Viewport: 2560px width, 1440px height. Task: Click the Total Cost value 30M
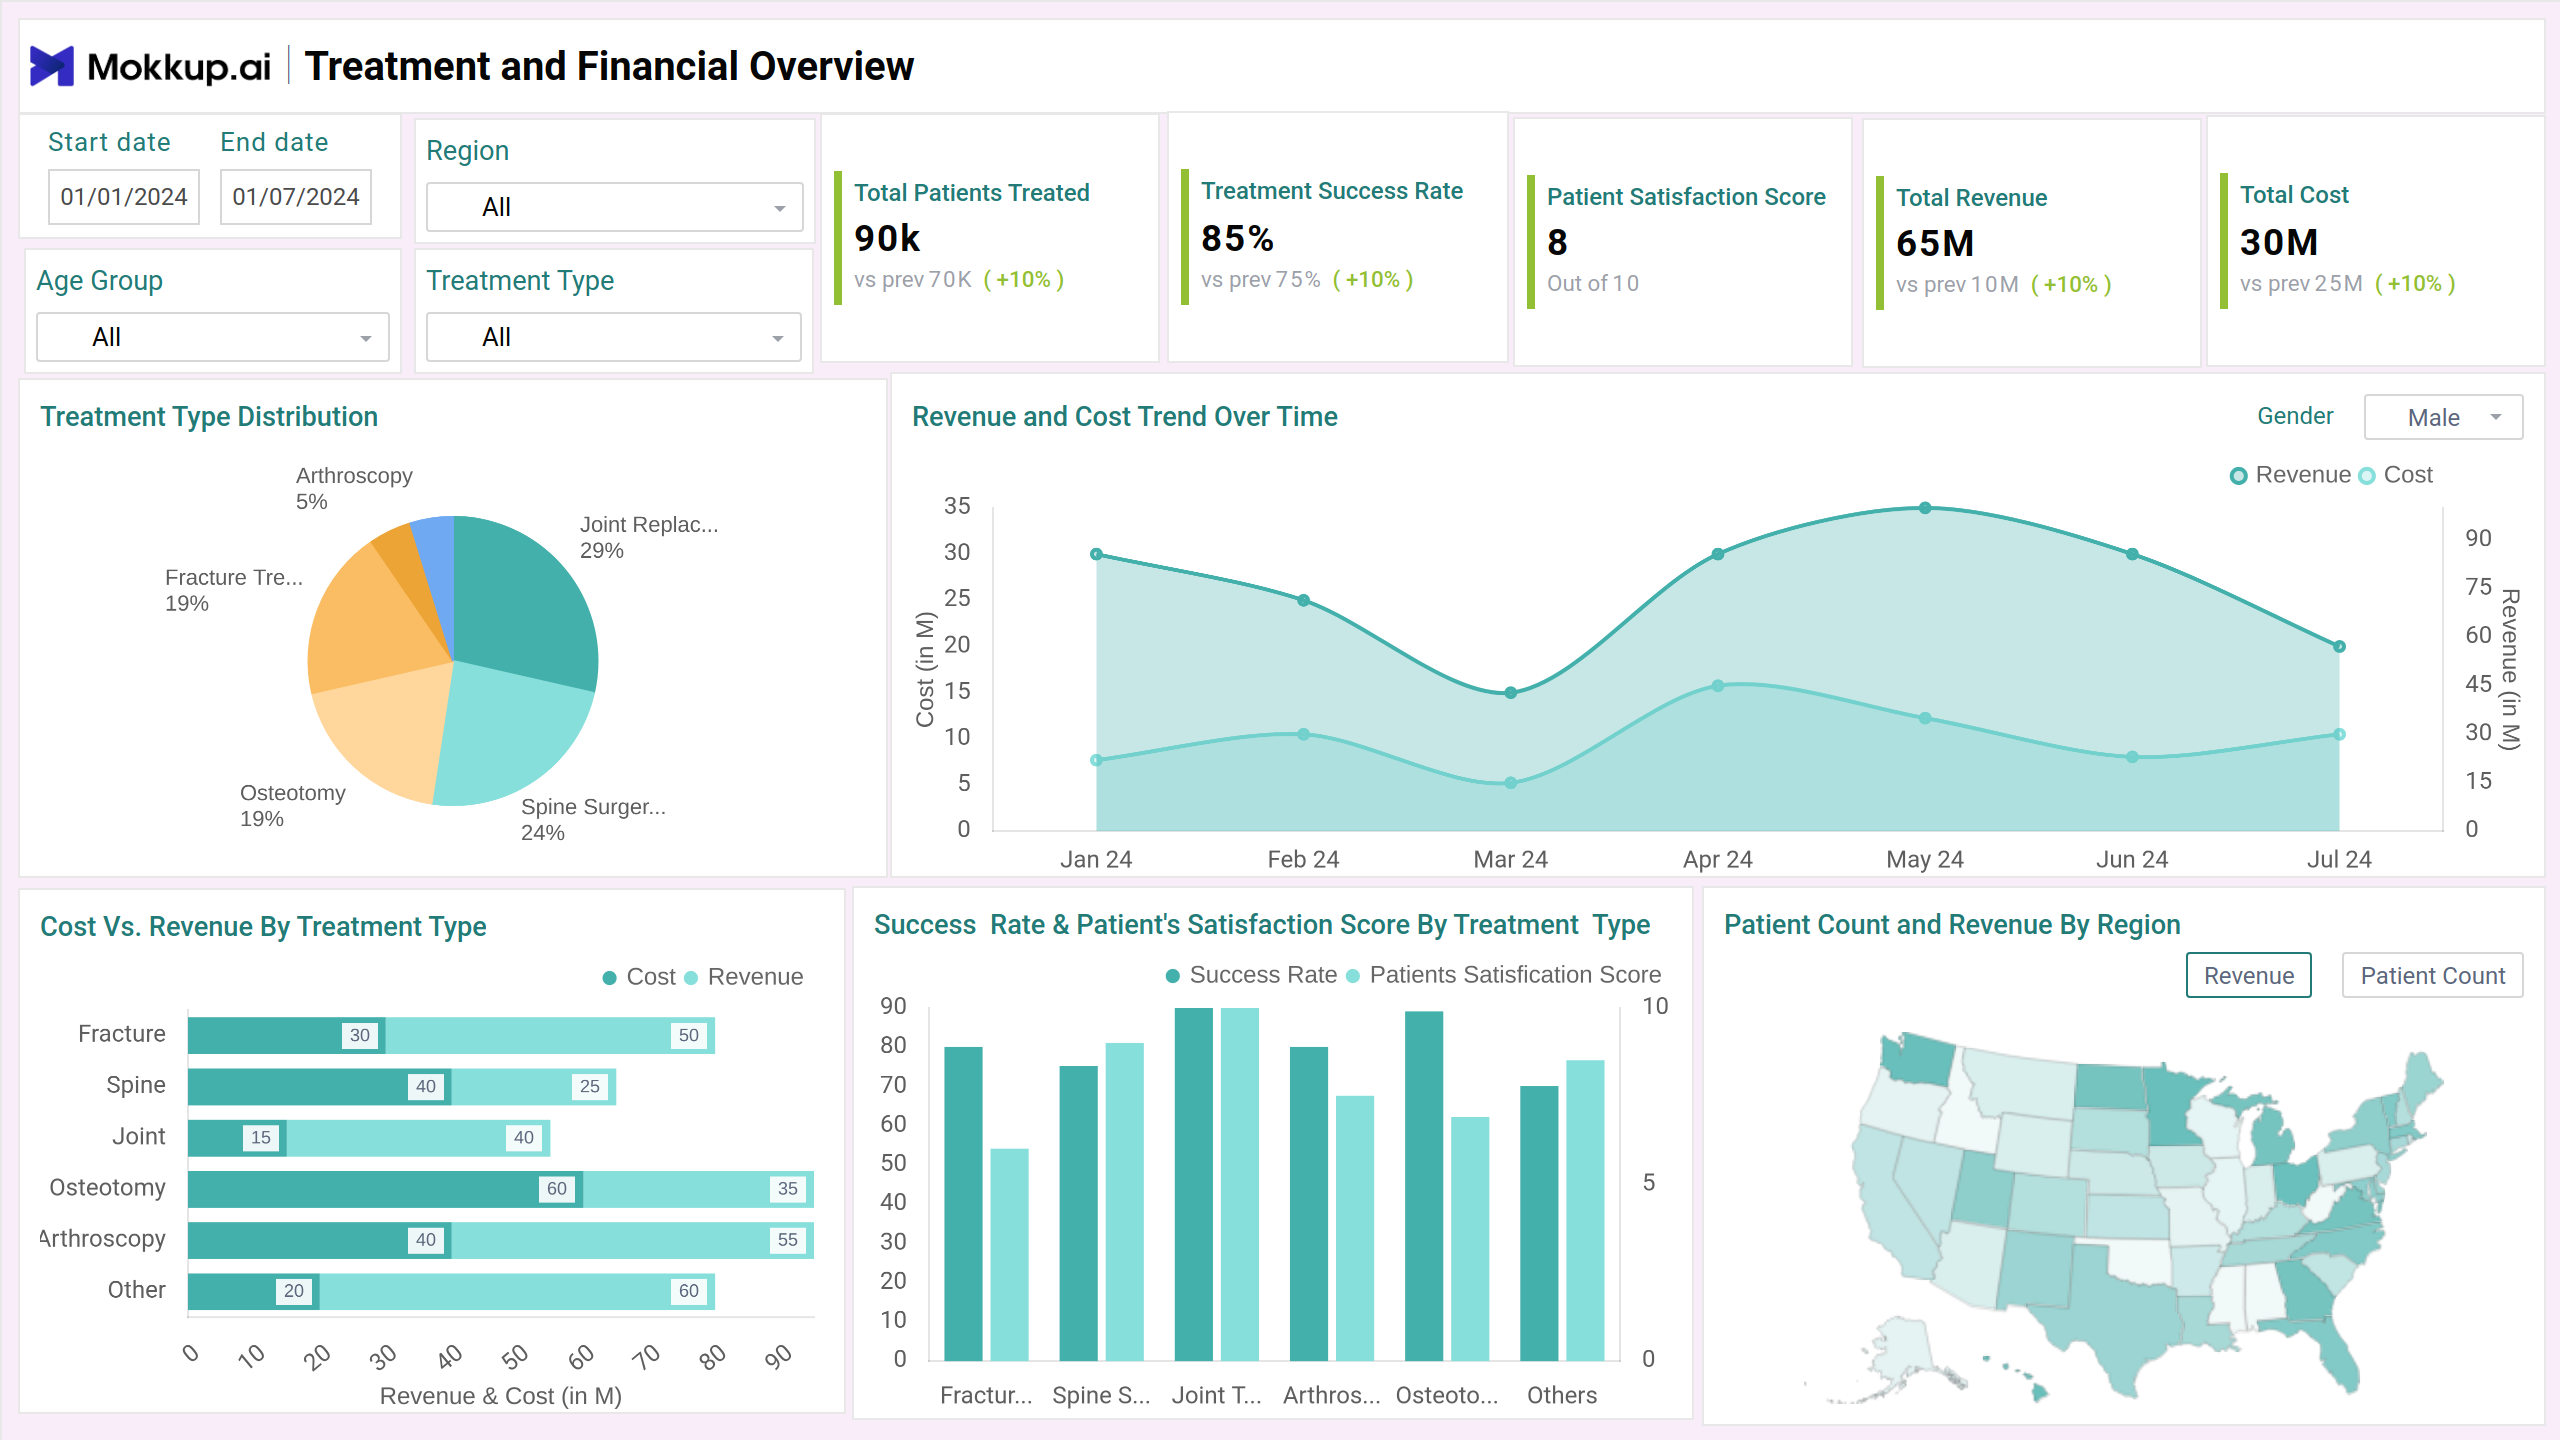coord(2279,242)
